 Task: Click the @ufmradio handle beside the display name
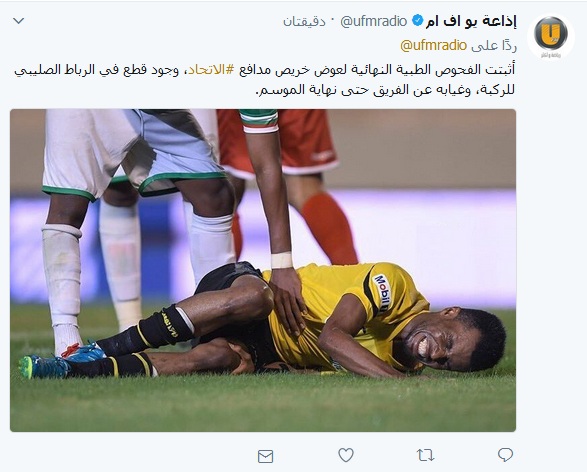373,21
